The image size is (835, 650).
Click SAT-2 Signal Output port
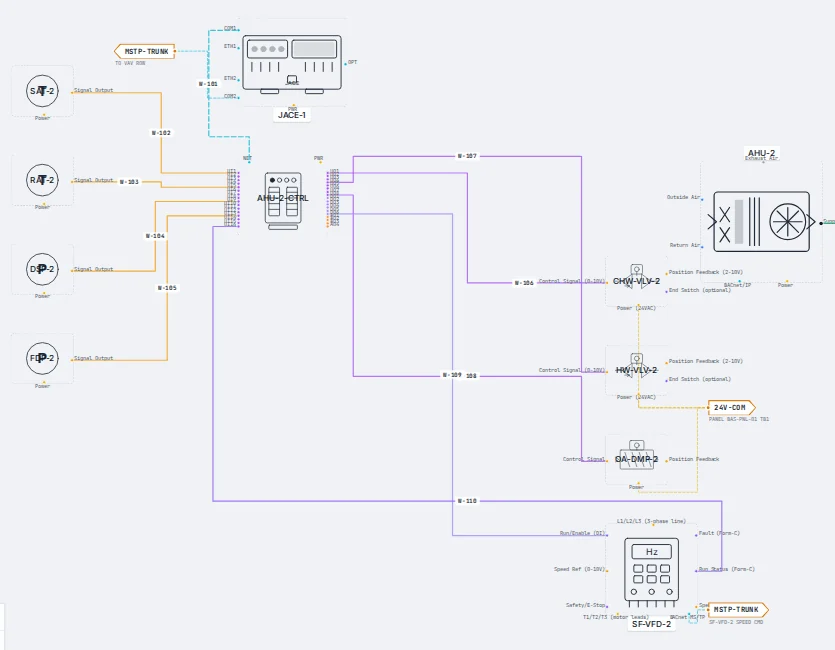(x=72, y=92)
